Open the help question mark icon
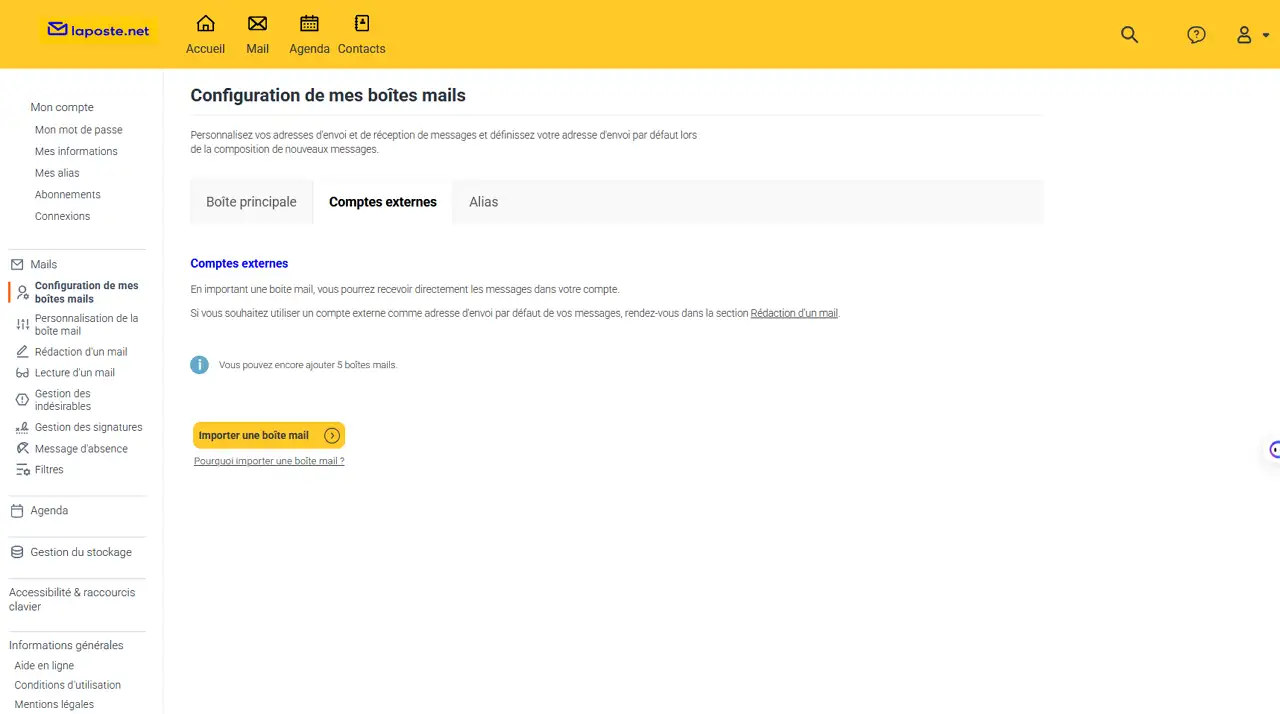1280x714 pixels. 1196,35
